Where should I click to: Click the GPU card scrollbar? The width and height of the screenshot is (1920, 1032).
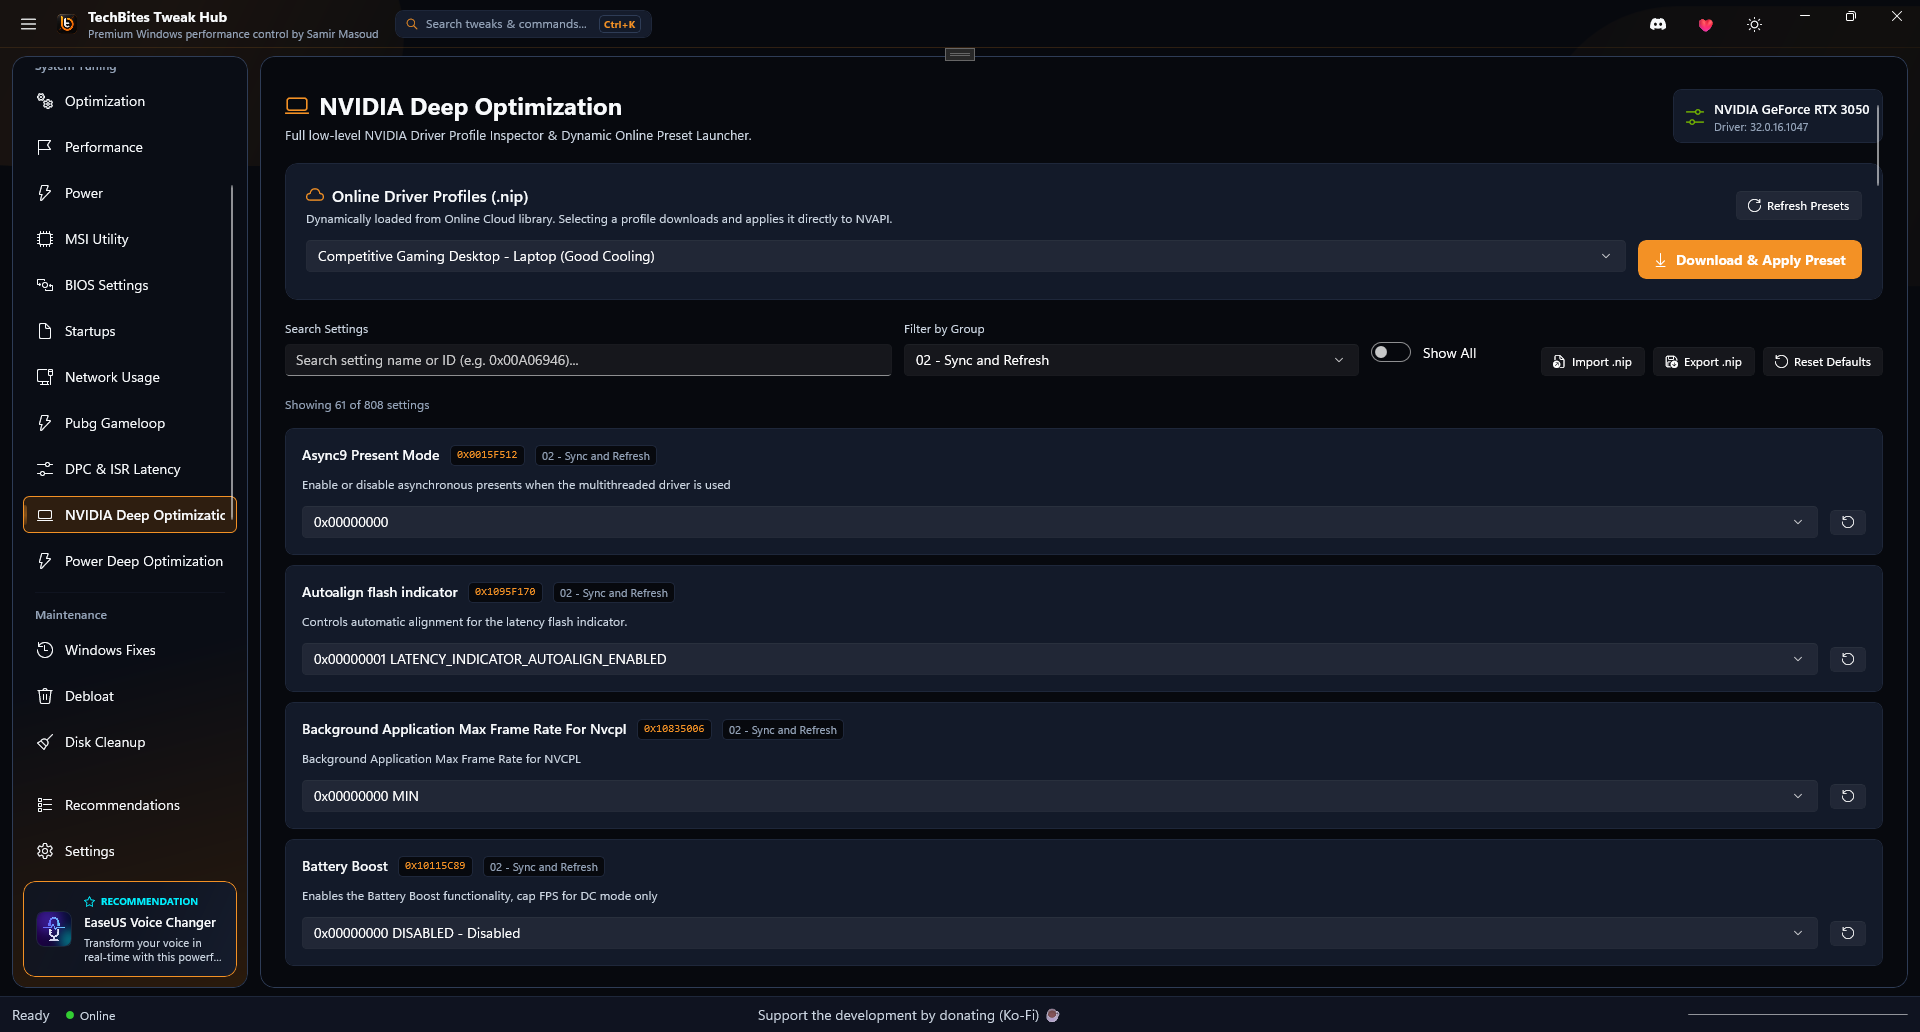pyautogui.click(x=1878, y=145)
